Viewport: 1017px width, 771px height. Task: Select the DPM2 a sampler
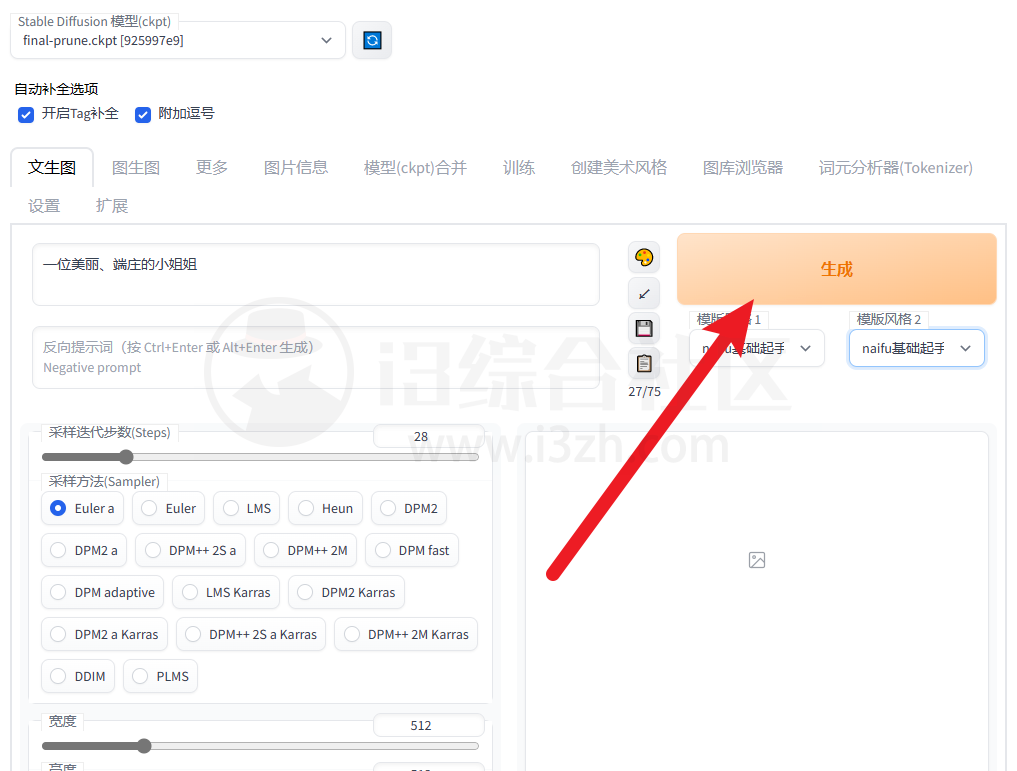point(84,551)
